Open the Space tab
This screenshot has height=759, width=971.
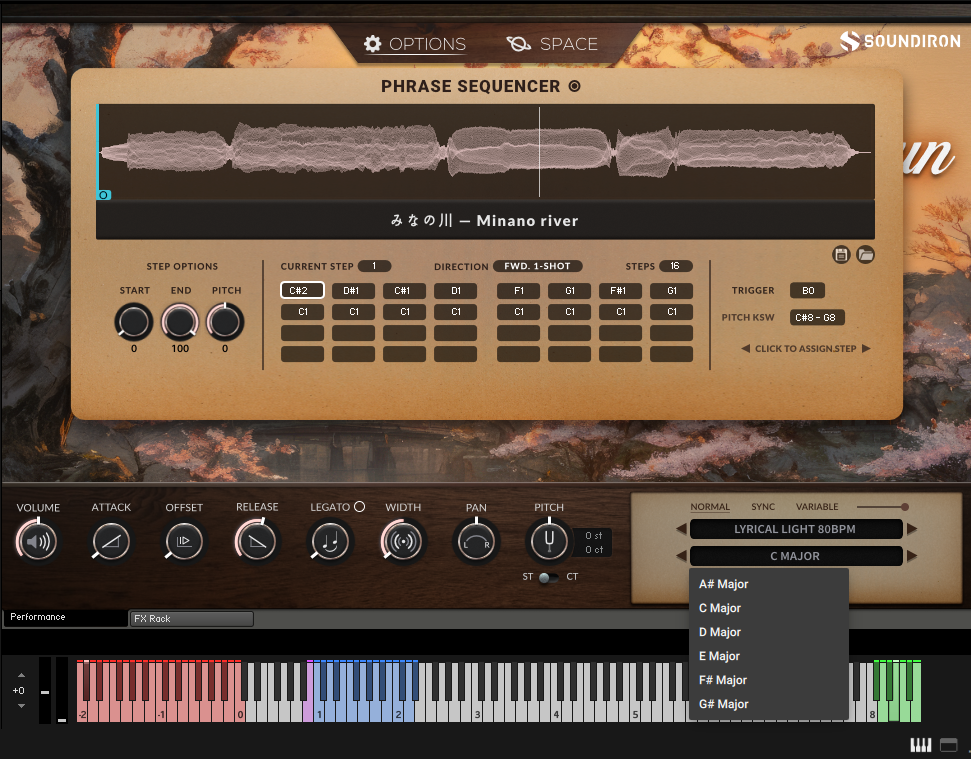tap(552, 44)
